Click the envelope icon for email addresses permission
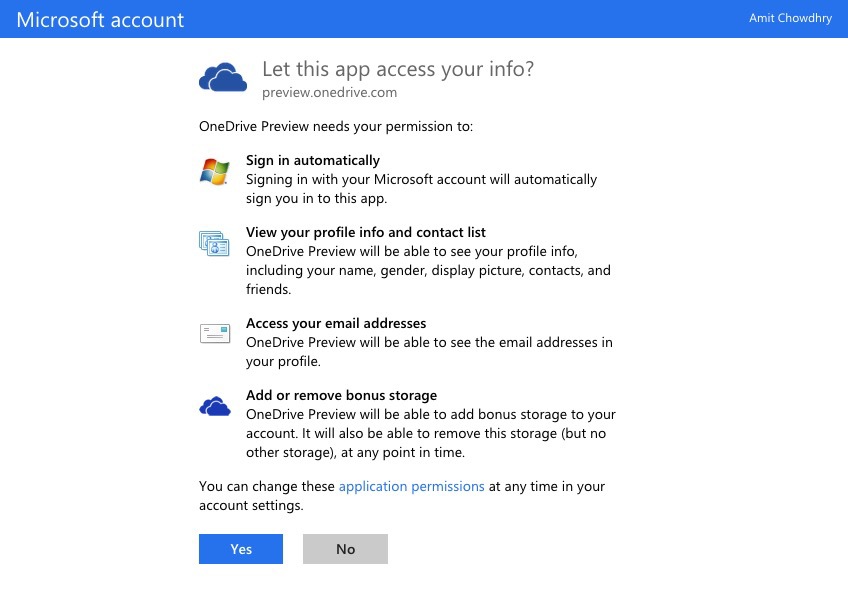This screenshot has height=614, width=848. pos(213,333)
